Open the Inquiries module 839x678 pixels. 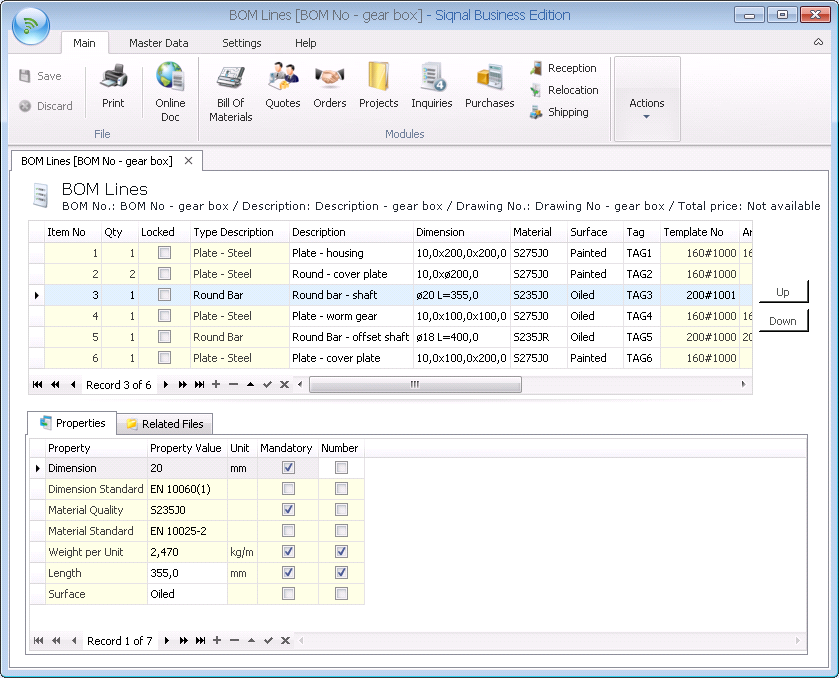(x=431, y=87)
